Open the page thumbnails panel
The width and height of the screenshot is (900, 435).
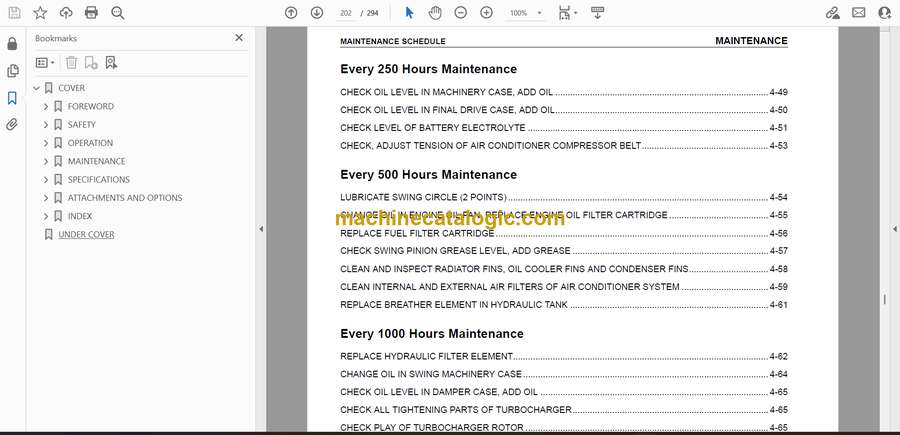(x=12, y=71)
